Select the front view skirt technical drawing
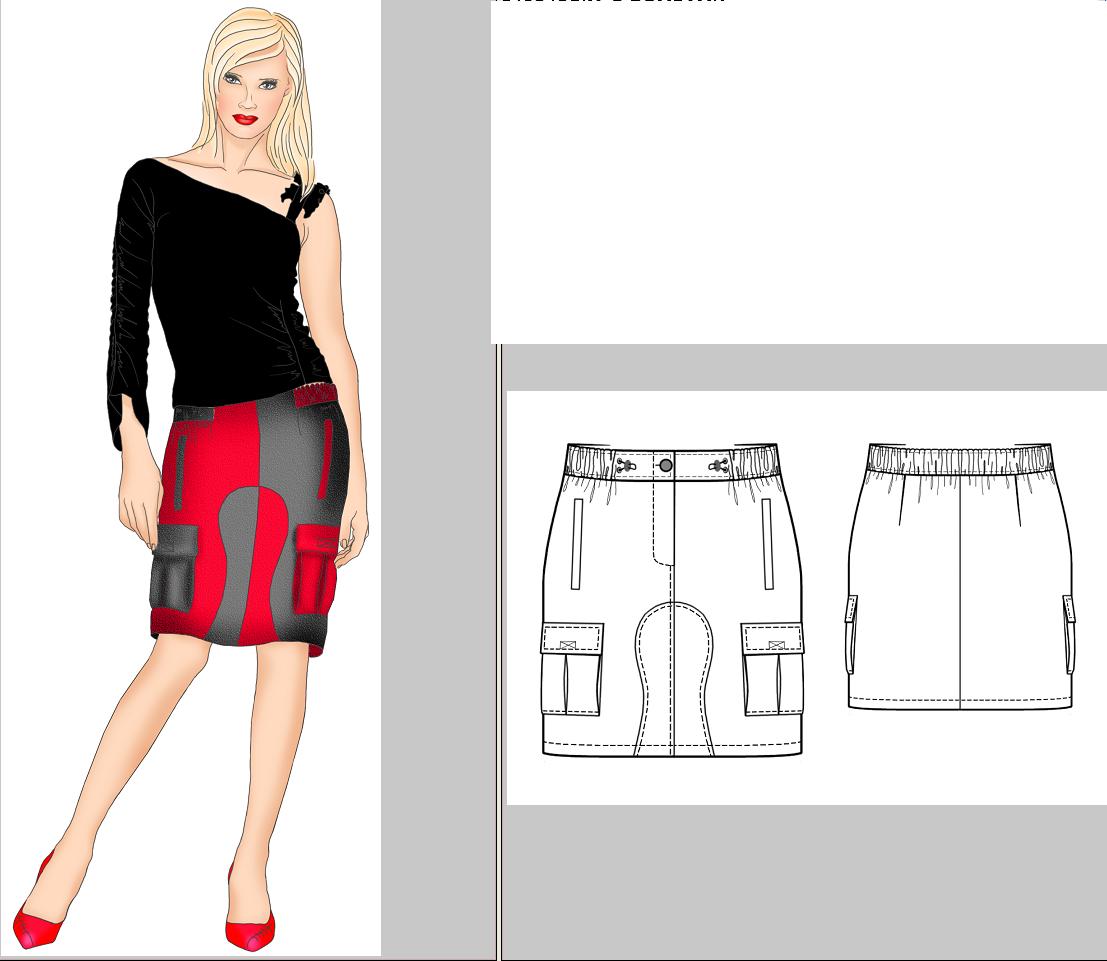Screen dimensions: 1107x961 pos(672,600)
